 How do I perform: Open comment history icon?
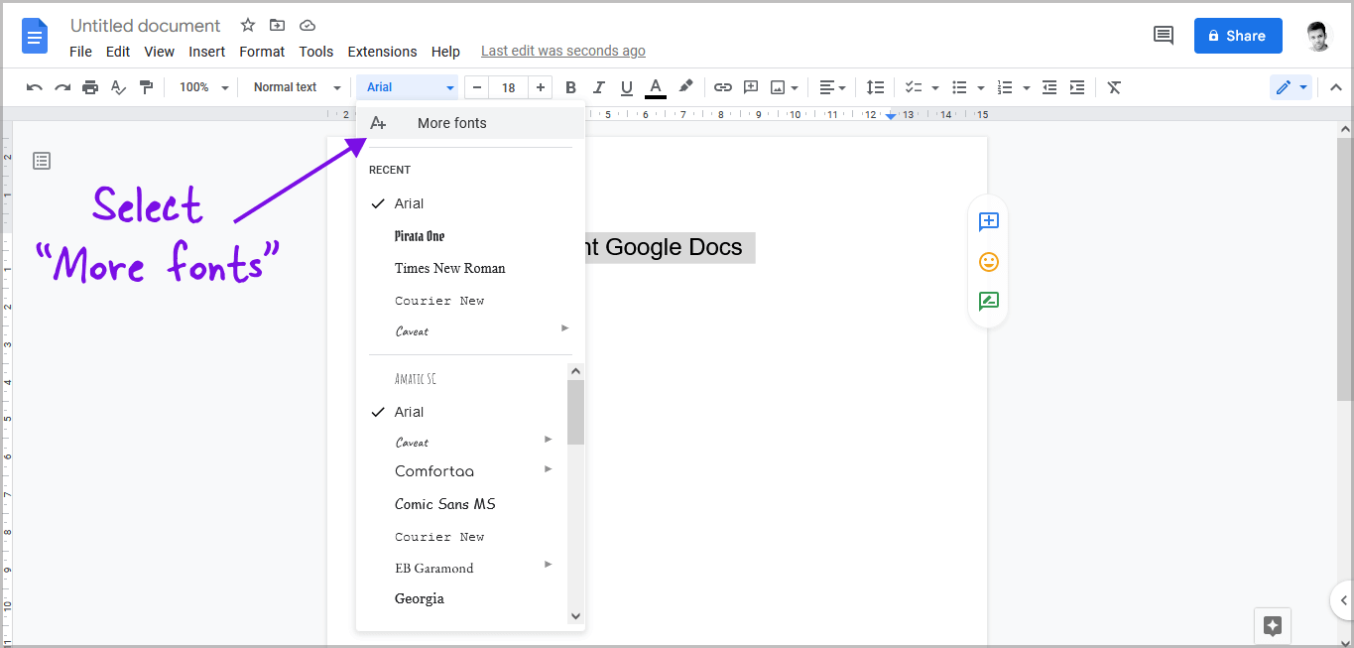(1163, 36)
